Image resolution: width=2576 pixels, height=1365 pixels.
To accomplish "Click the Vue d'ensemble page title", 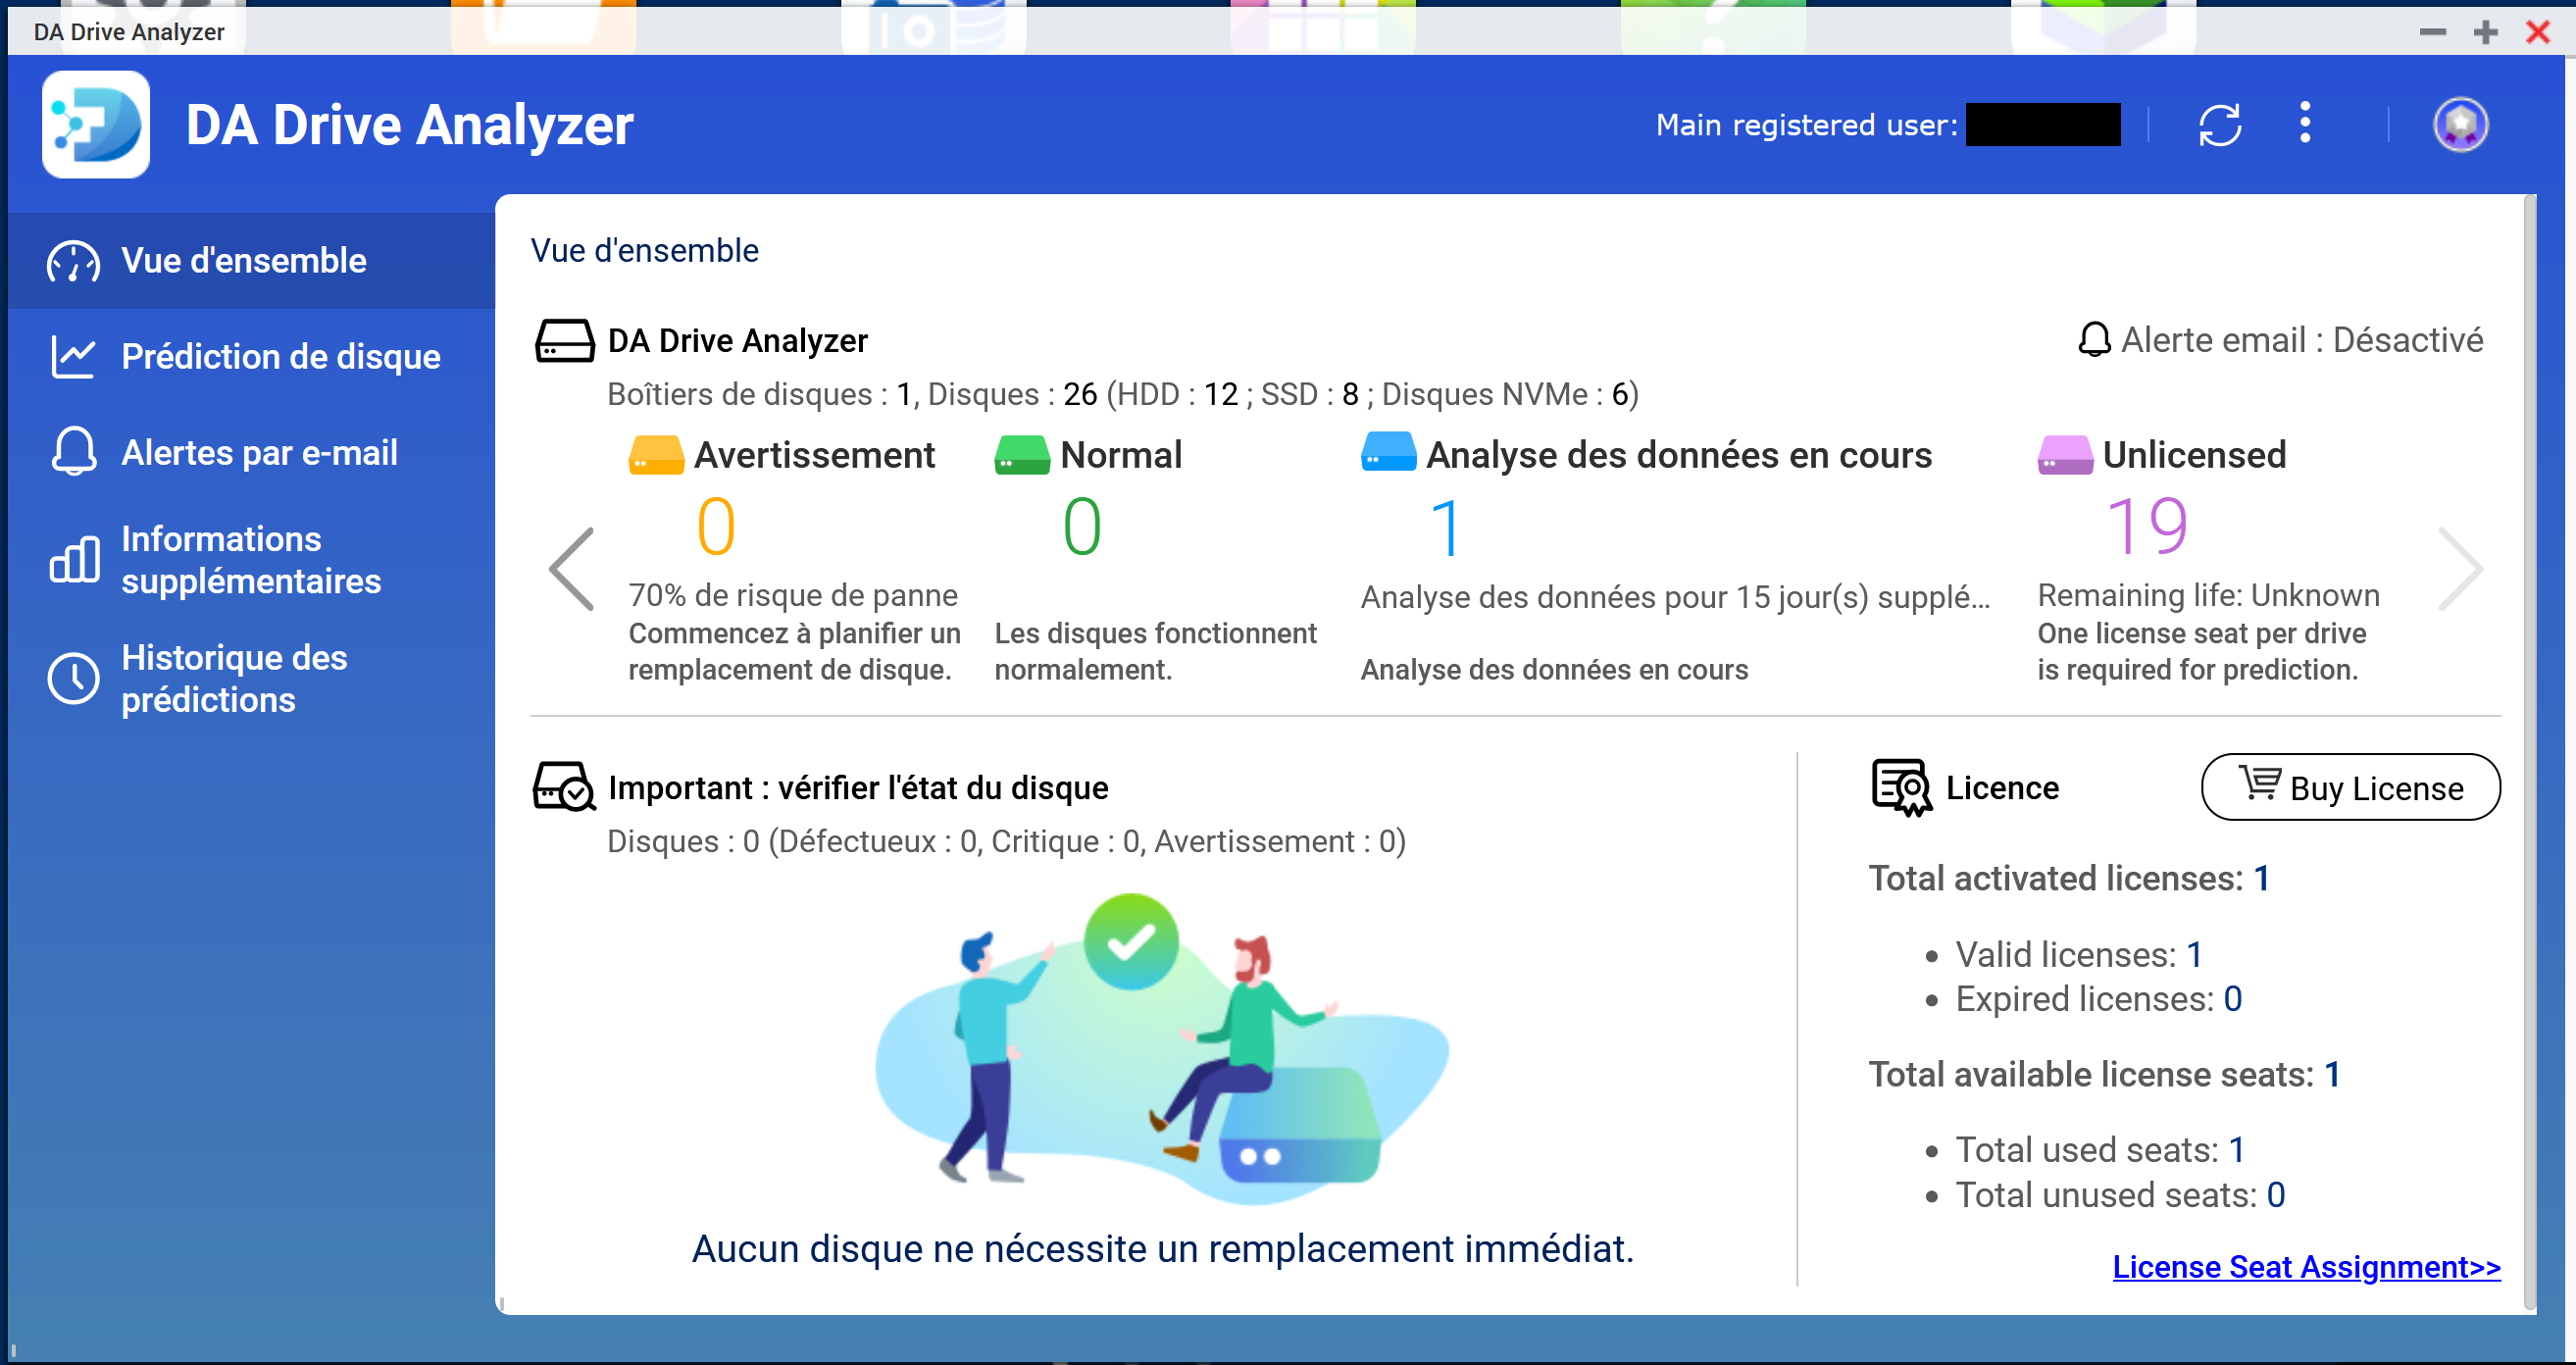I will 644,251.
